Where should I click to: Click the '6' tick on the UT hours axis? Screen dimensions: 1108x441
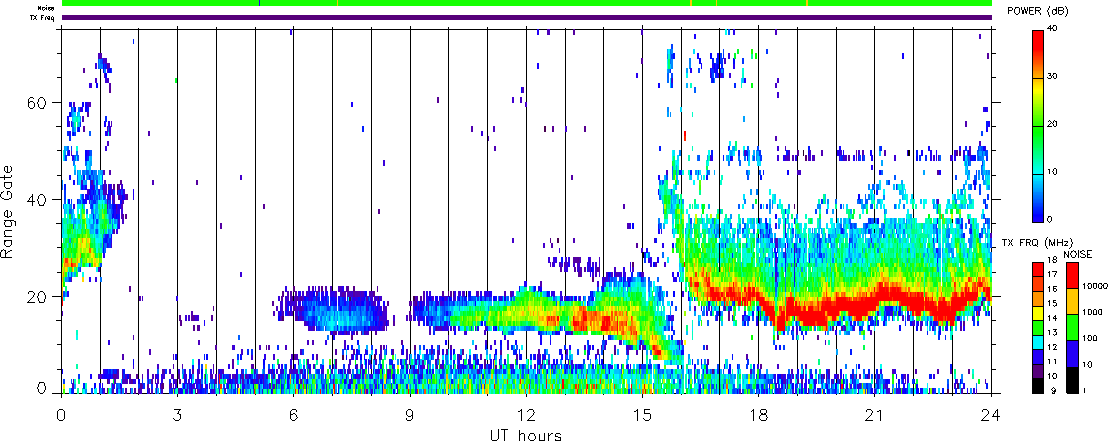click(x=293, y=415)
